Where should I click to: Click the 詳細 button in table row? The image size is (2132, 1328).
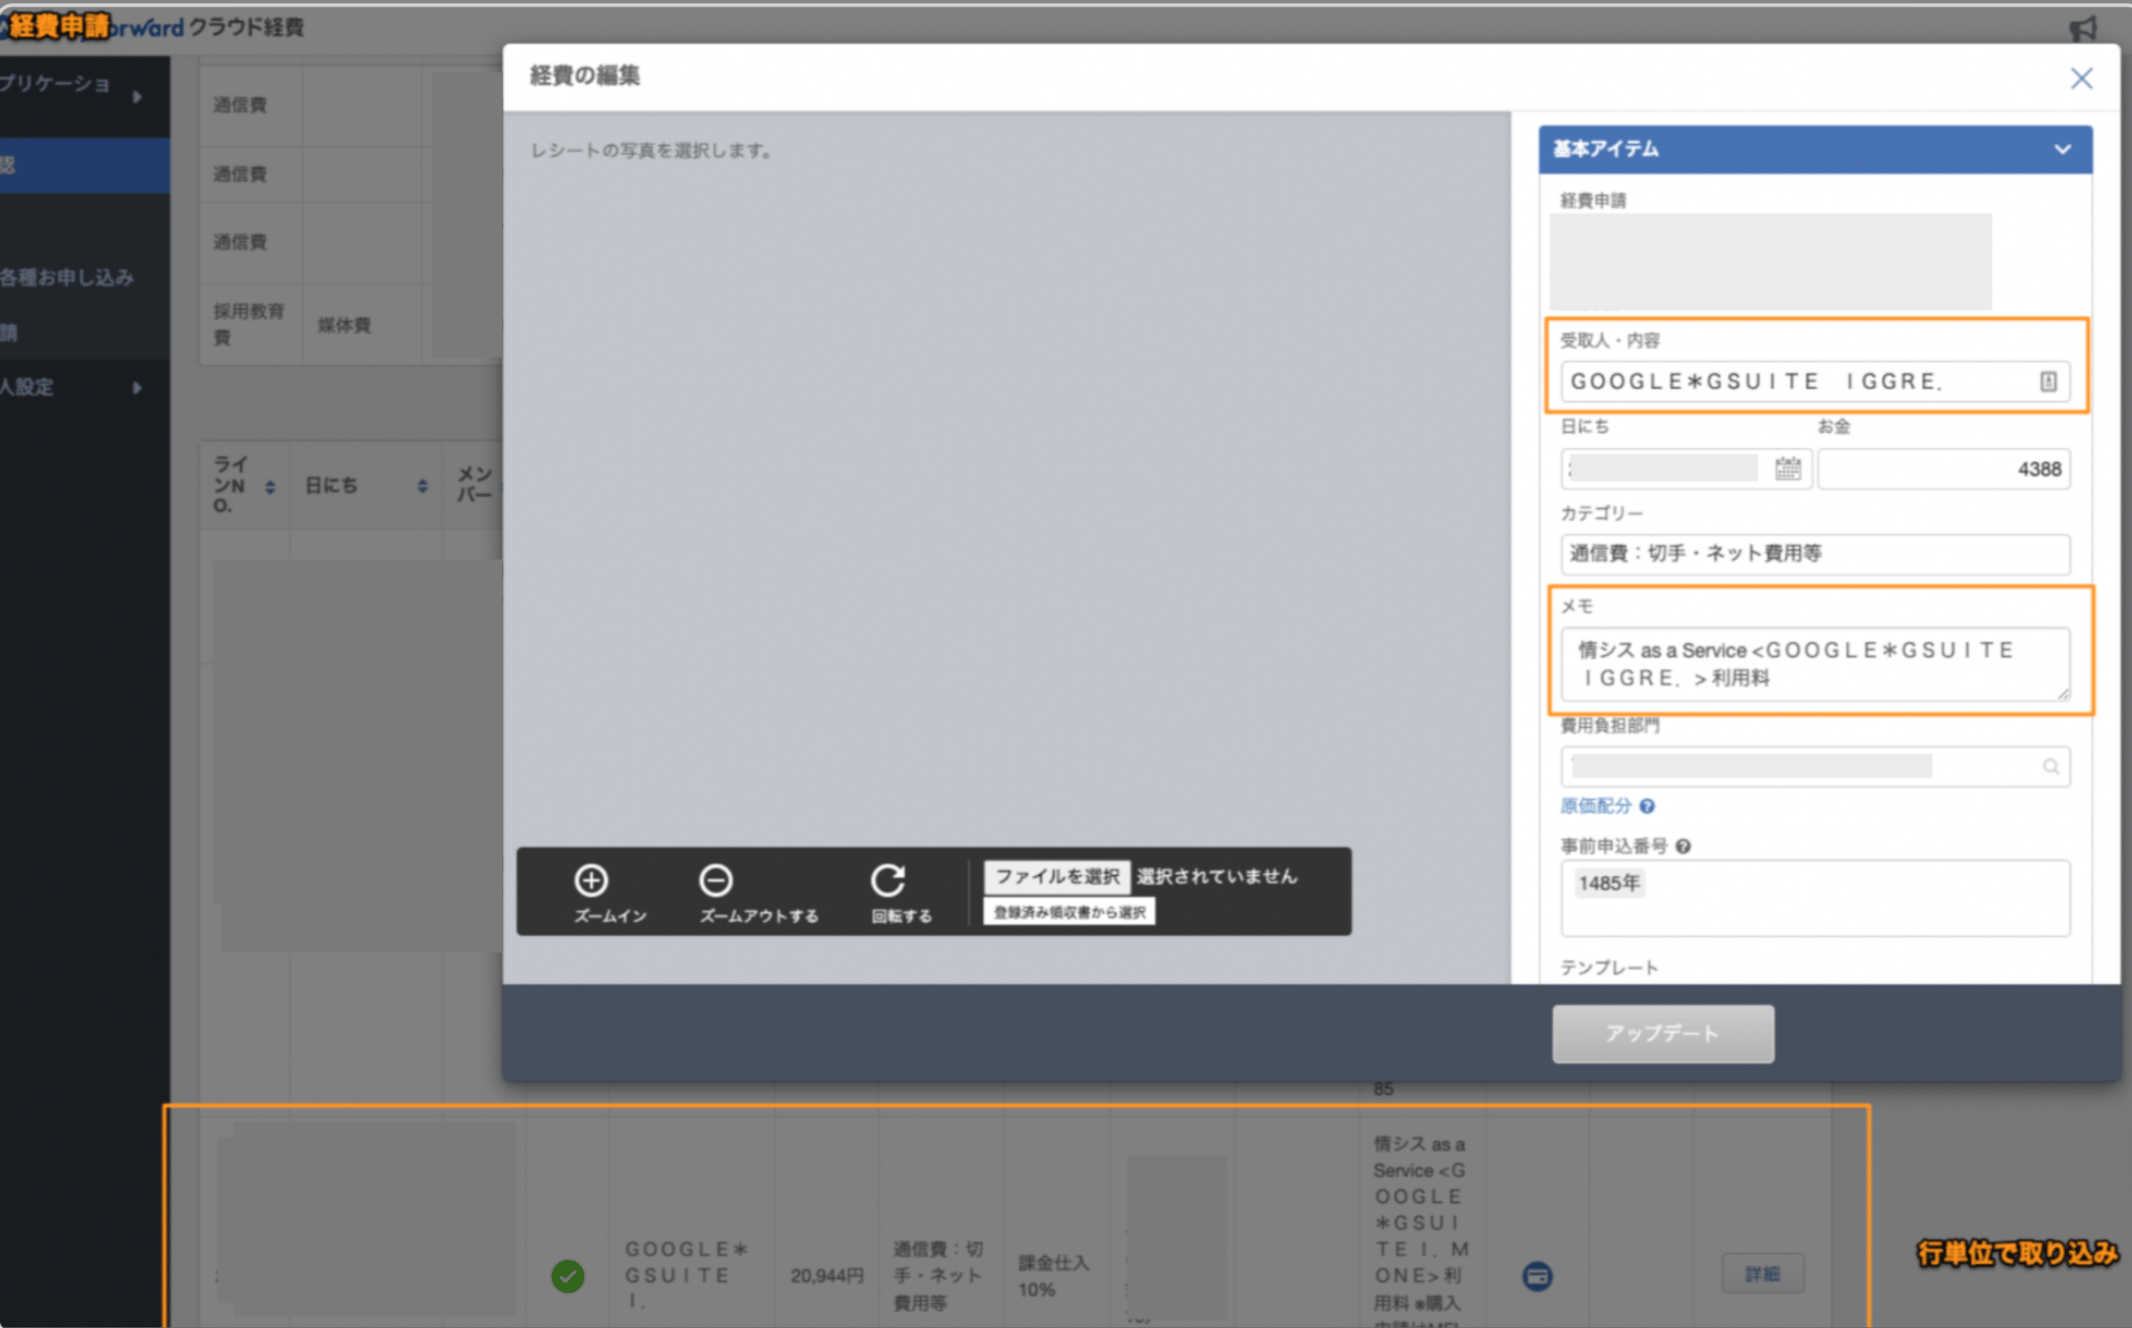click(1762, 1274)
